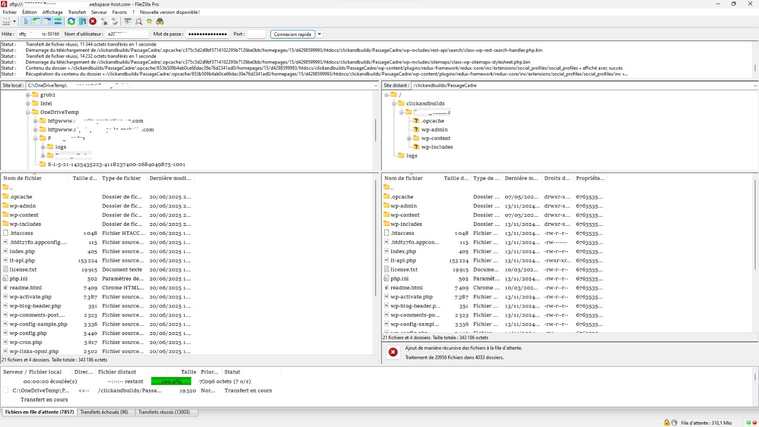Image resolution: width=759 pixels, height=427 pixels.
Task: Open the Site local path dropdown
Action: coord(376,86)
